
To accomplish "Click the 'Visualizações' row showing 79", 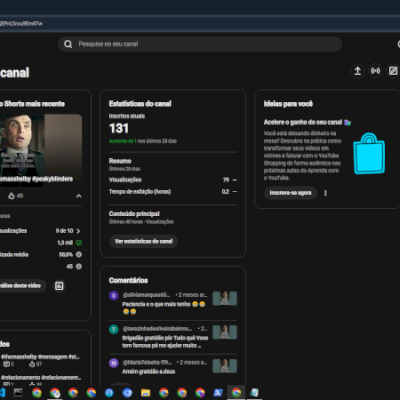I will tap(173, 180).
